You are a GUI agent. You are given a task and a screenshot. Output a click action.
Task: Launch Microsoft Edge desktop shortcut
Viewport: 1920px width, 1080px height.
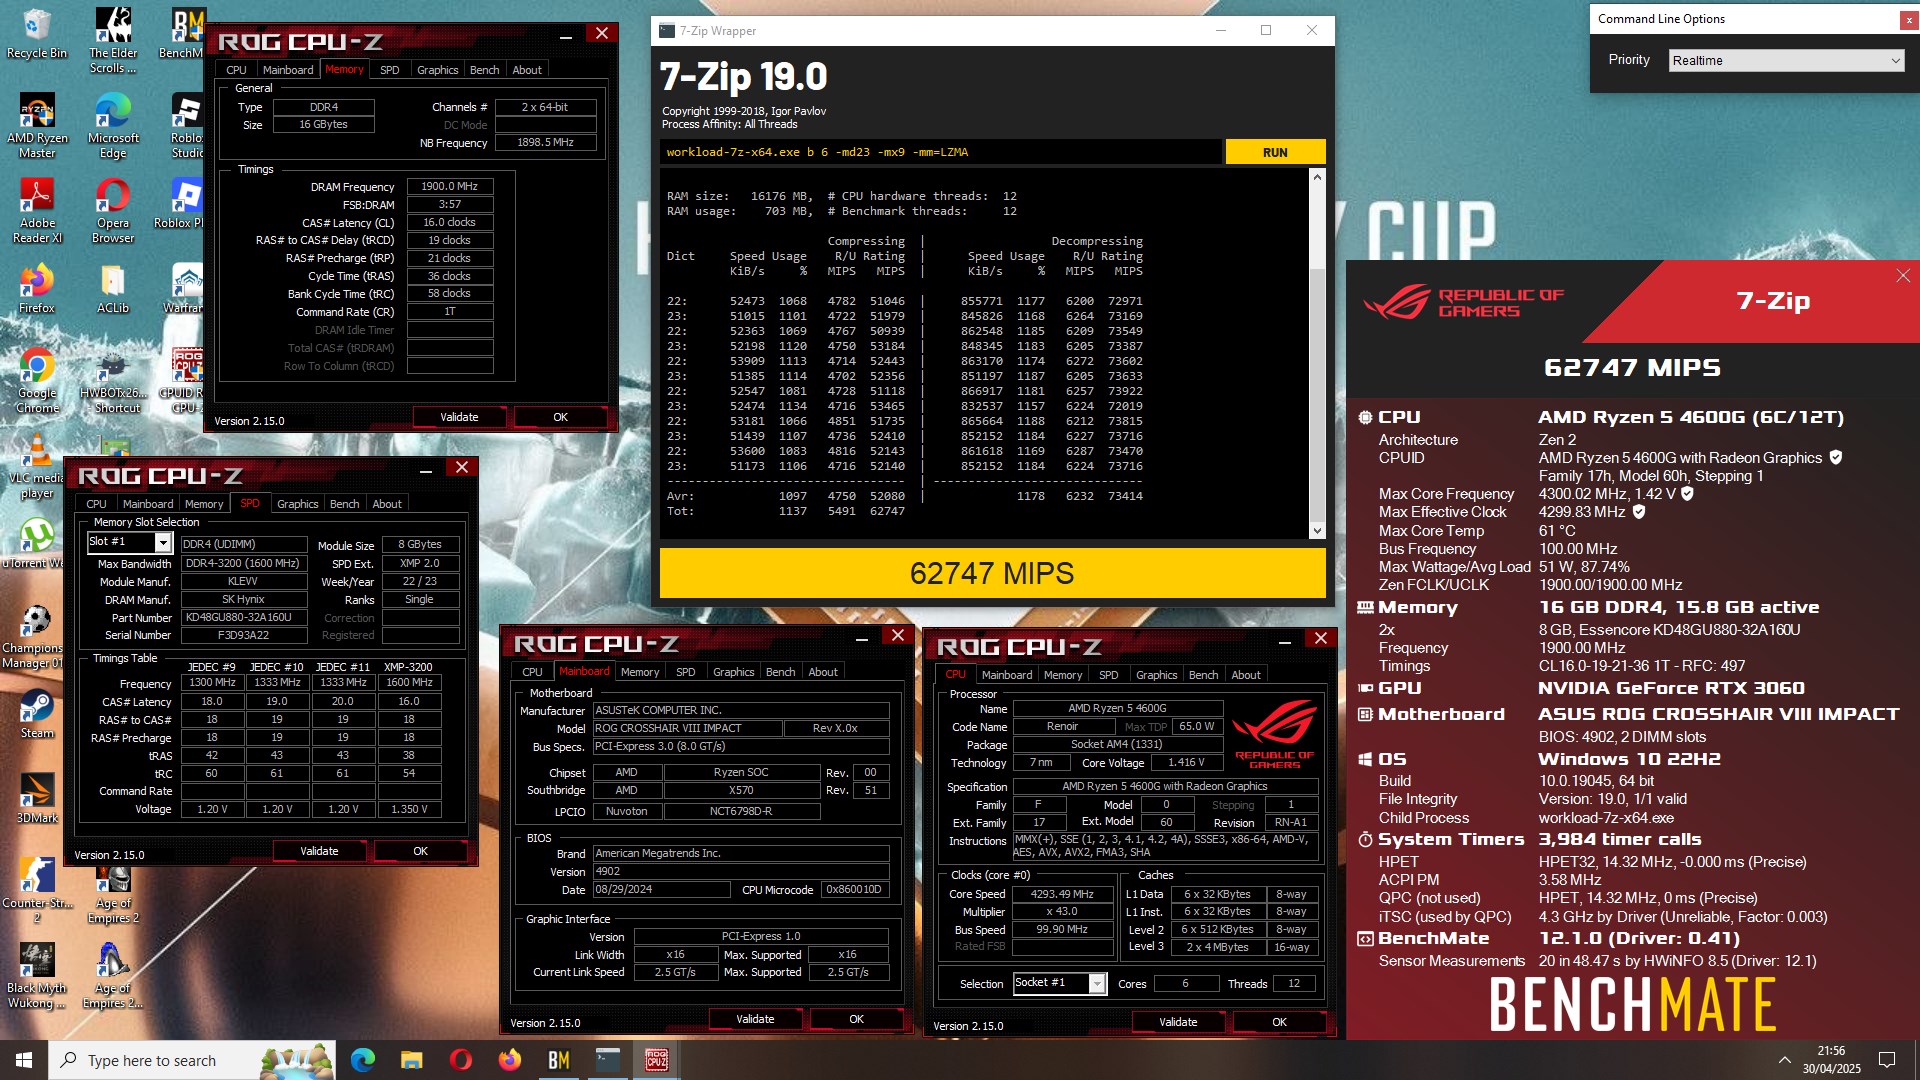[113, 125]
